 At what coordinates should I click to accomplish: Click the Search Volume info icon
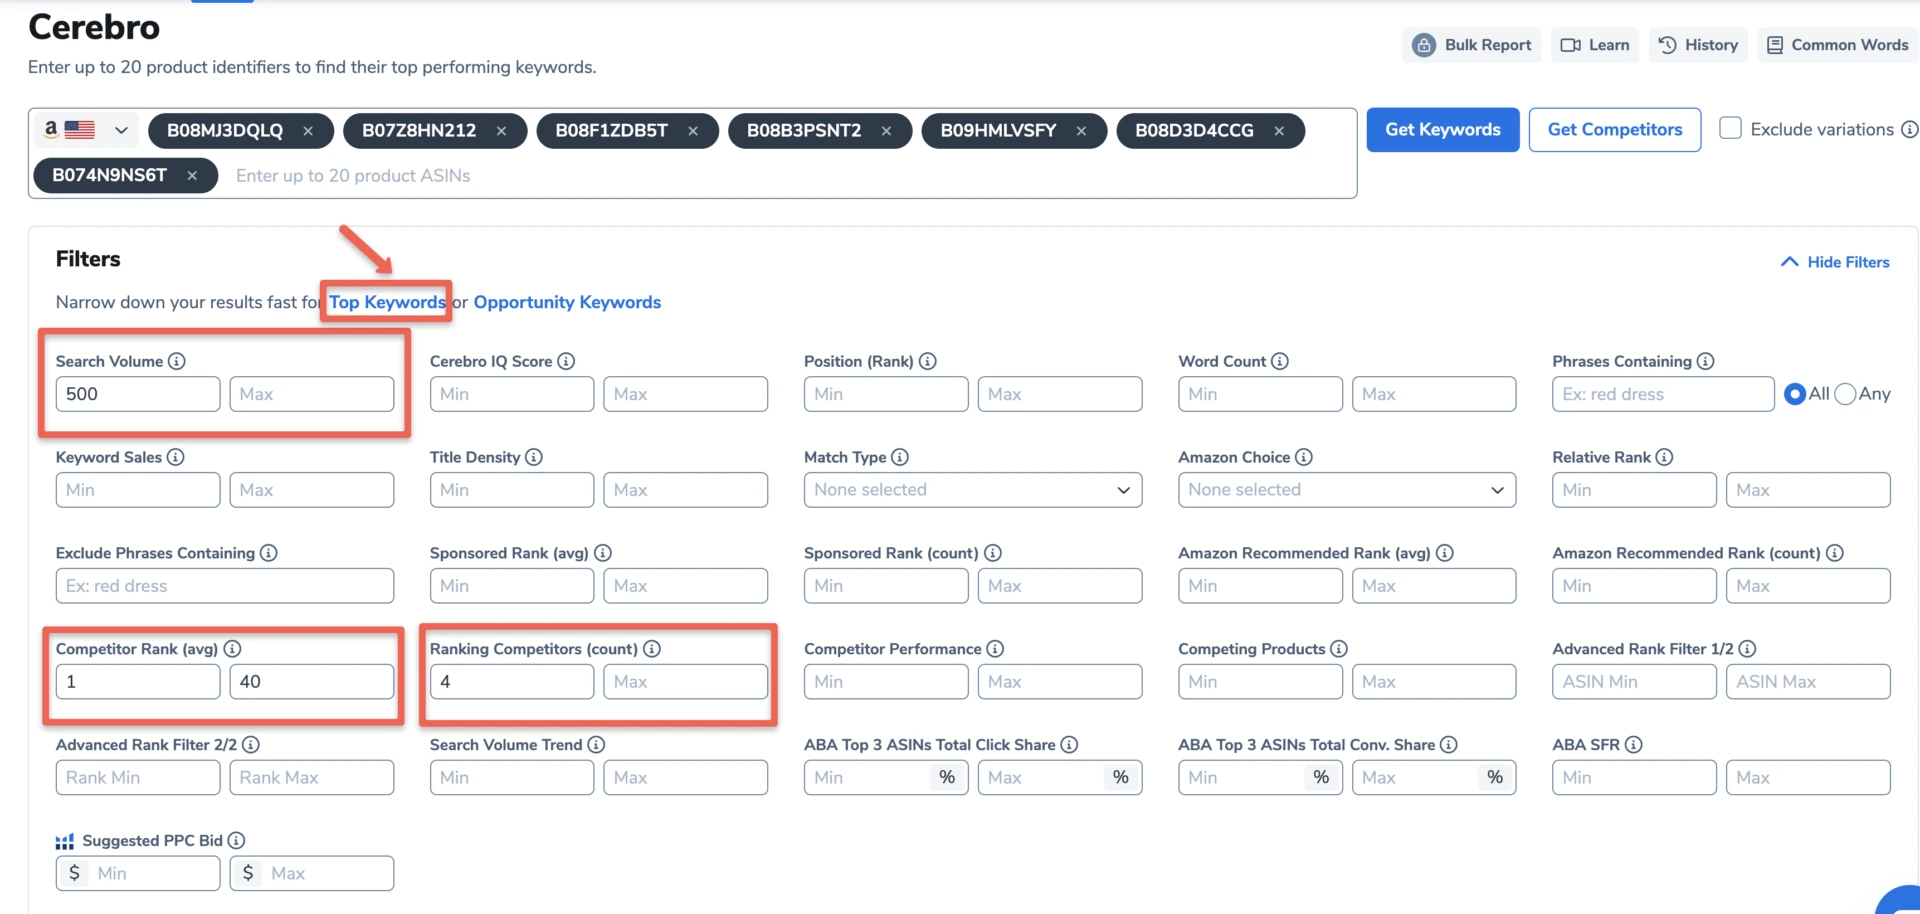[178, 362]
